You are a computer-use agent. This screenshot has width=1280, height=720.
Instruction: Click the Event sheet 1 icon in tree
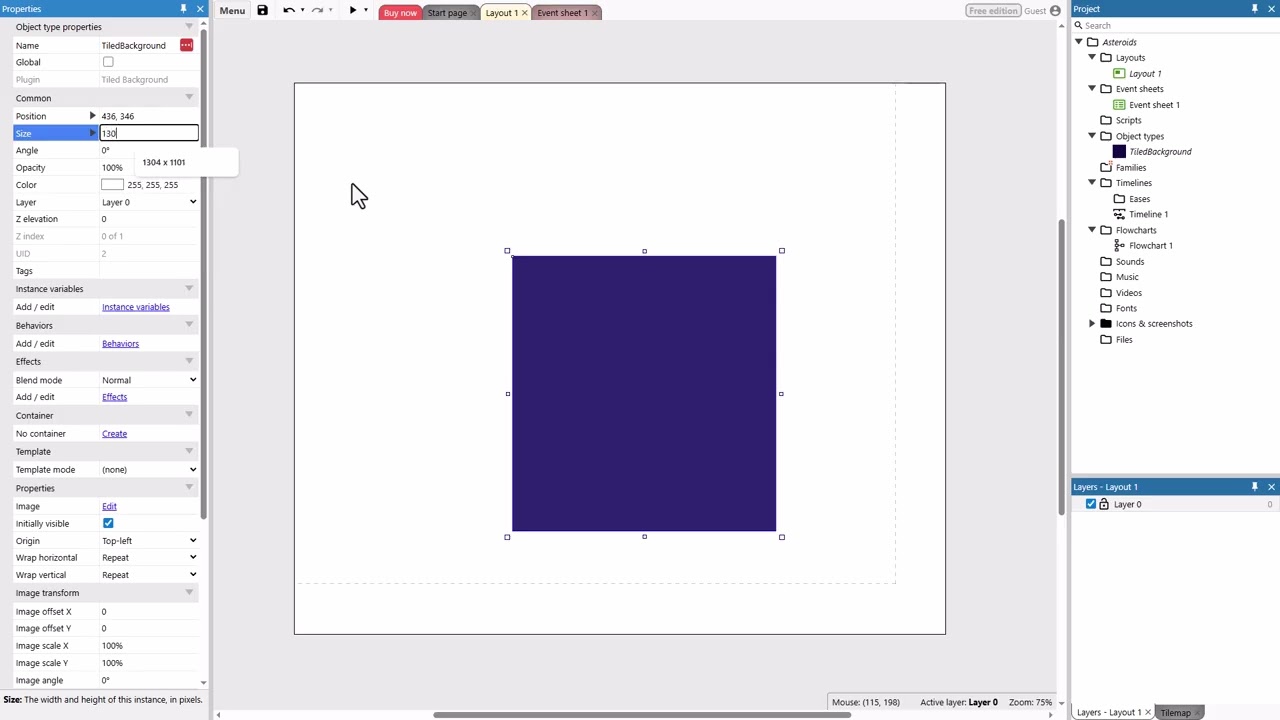(1119, 105)
